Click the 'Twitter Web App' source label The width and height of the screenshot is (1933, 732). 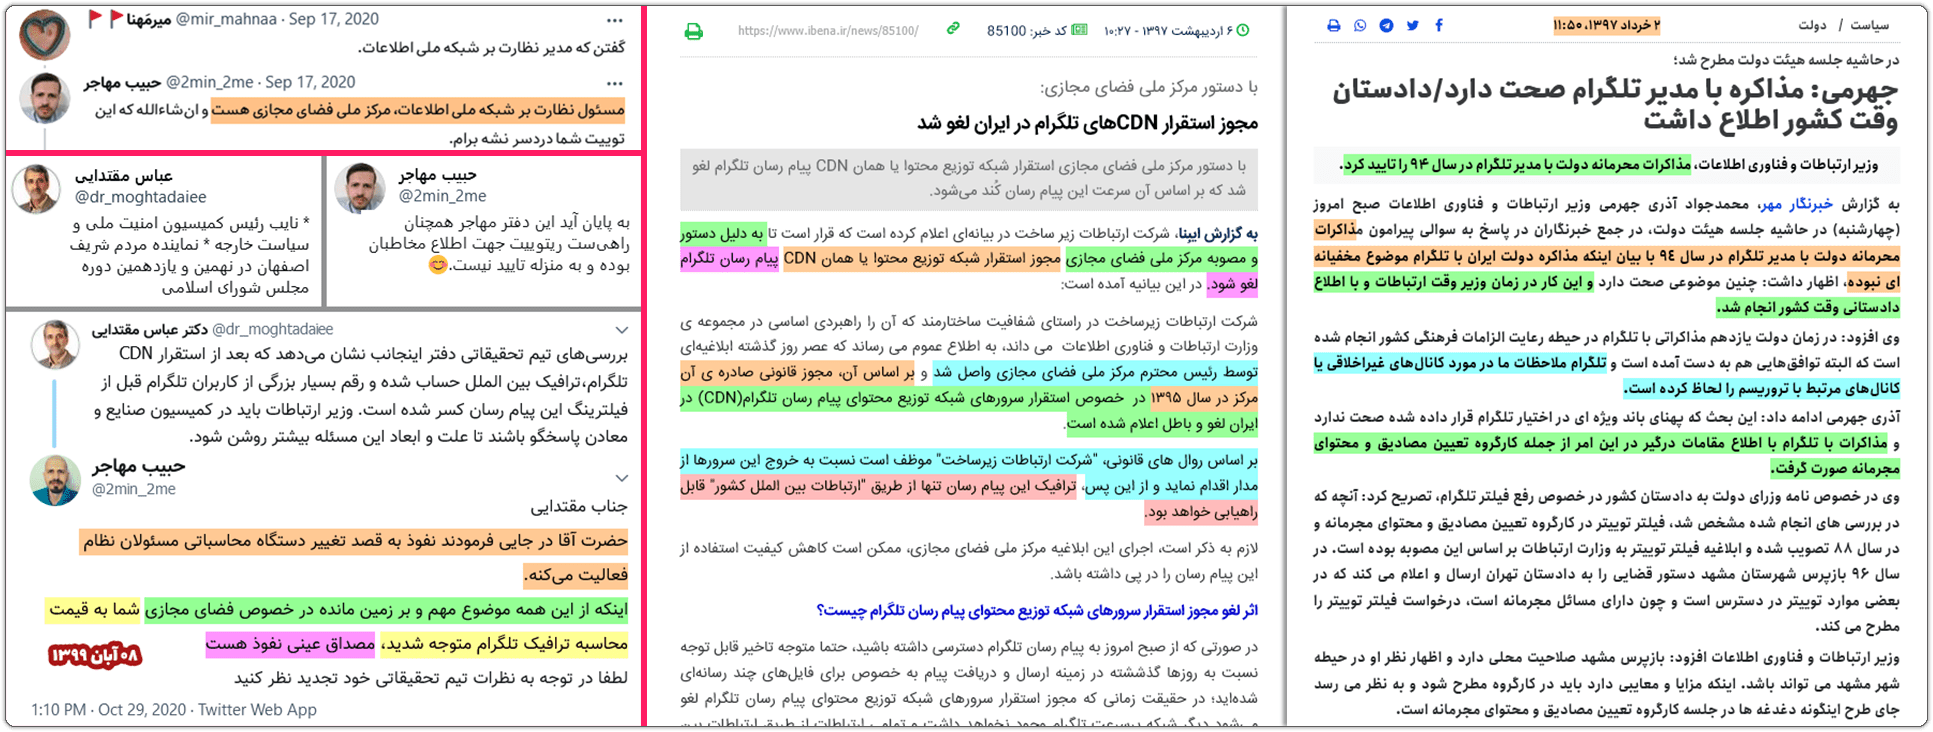click(257, 709)
